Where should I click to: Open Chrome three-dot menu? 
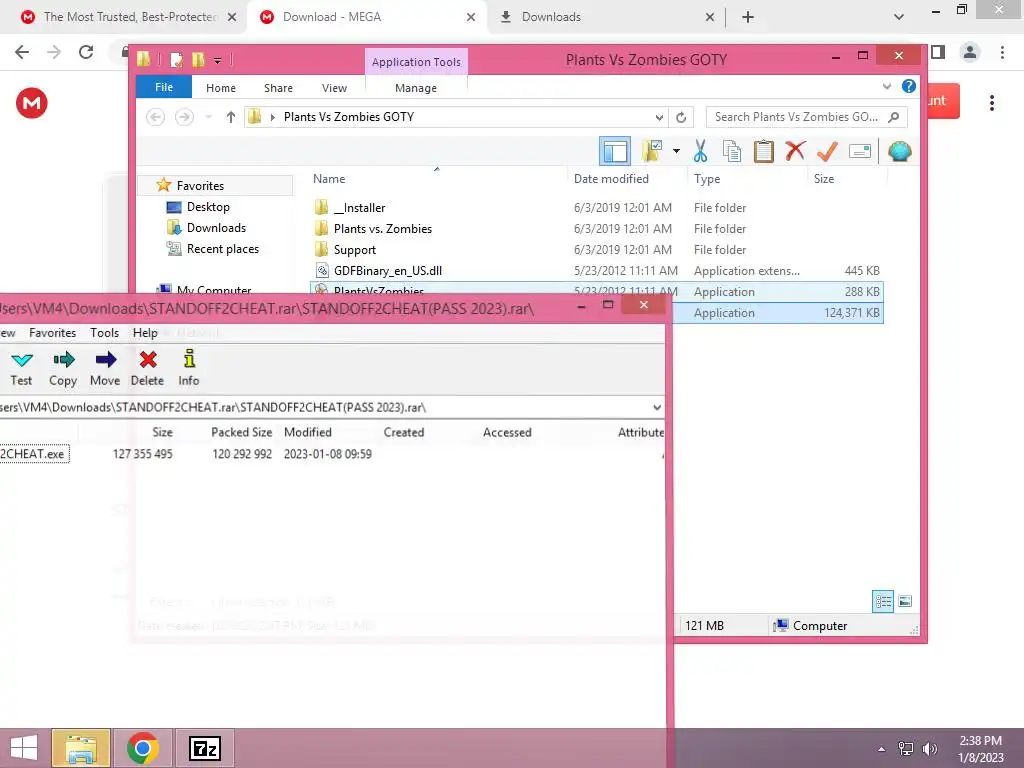[1002, 52]
